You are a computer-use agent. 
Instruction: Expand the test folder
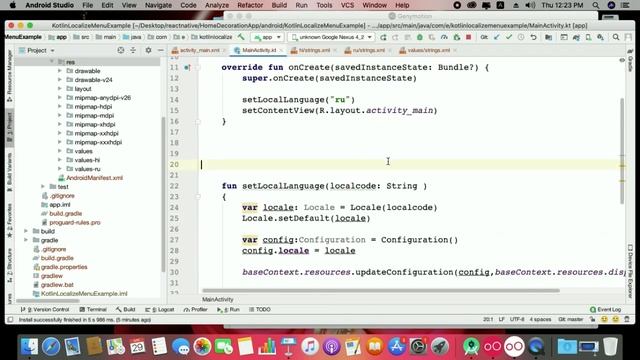(43, 187)
